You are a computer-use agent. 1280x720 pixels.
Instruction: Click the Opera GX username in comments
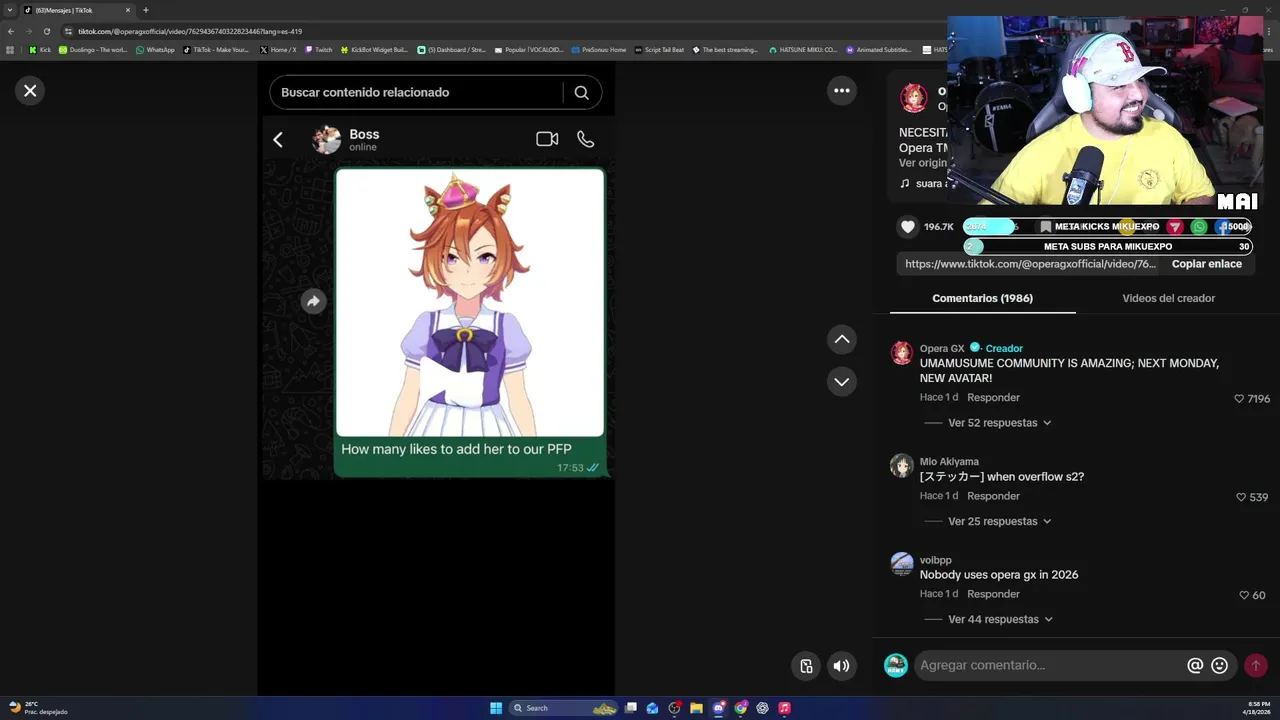(x=942, y=349)
